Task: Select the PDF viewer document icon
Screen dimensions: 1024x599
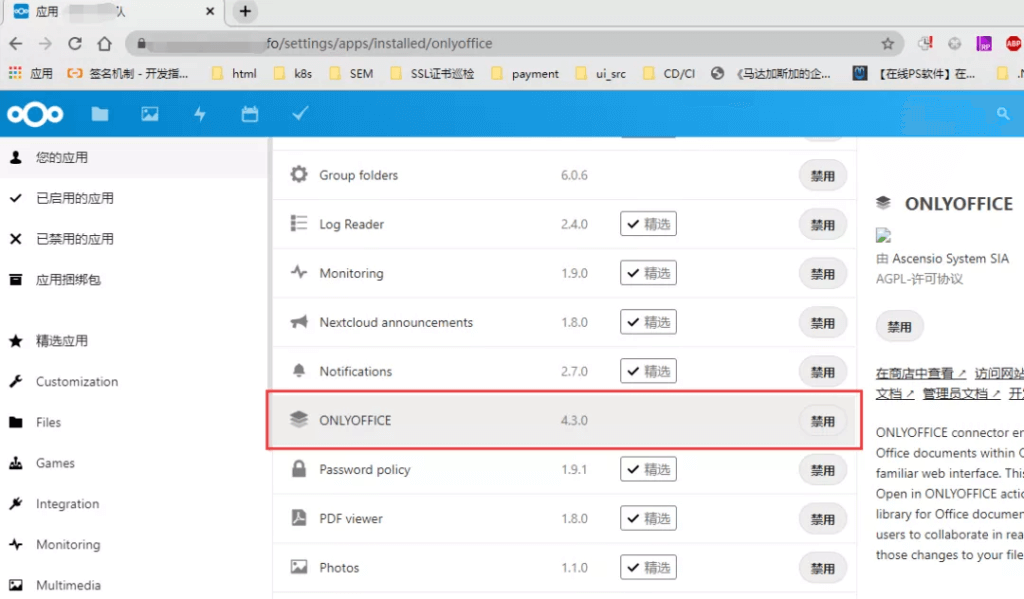Action: pos(298,517)
